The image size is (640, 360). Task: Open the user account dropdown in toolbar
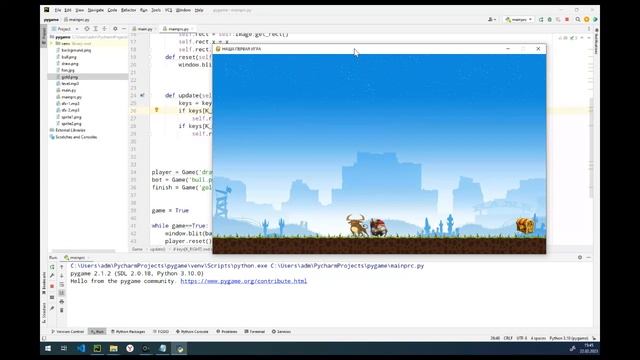click(x=492, y=19)
